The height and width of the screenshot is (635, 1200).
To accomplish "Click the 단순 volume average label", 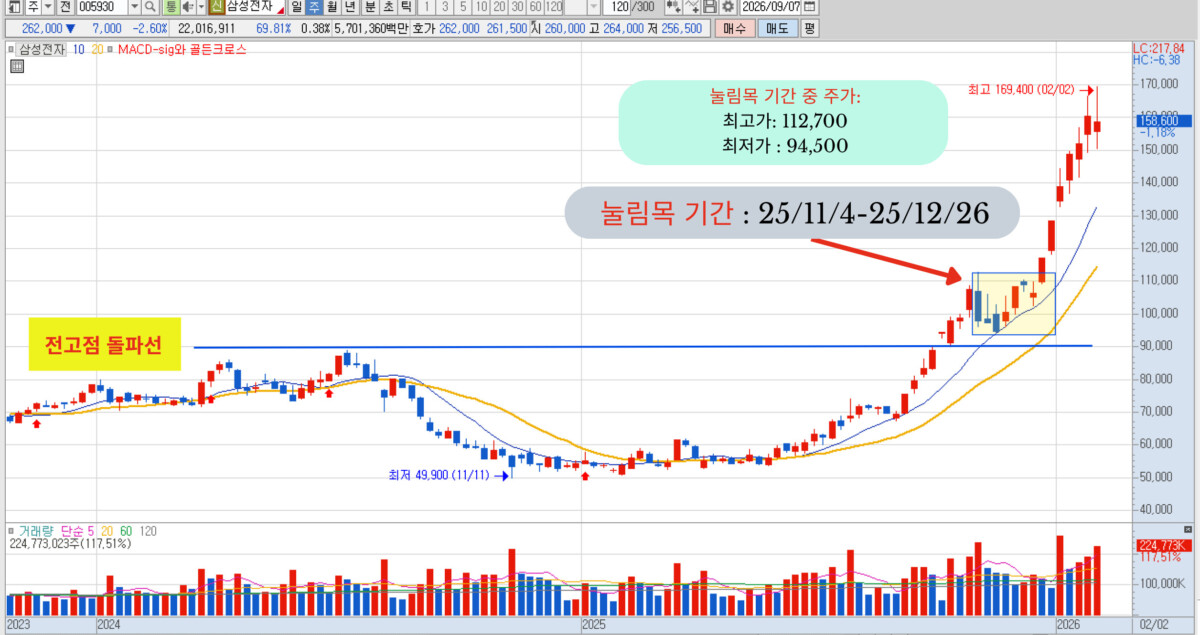I will tap(73, 529).
